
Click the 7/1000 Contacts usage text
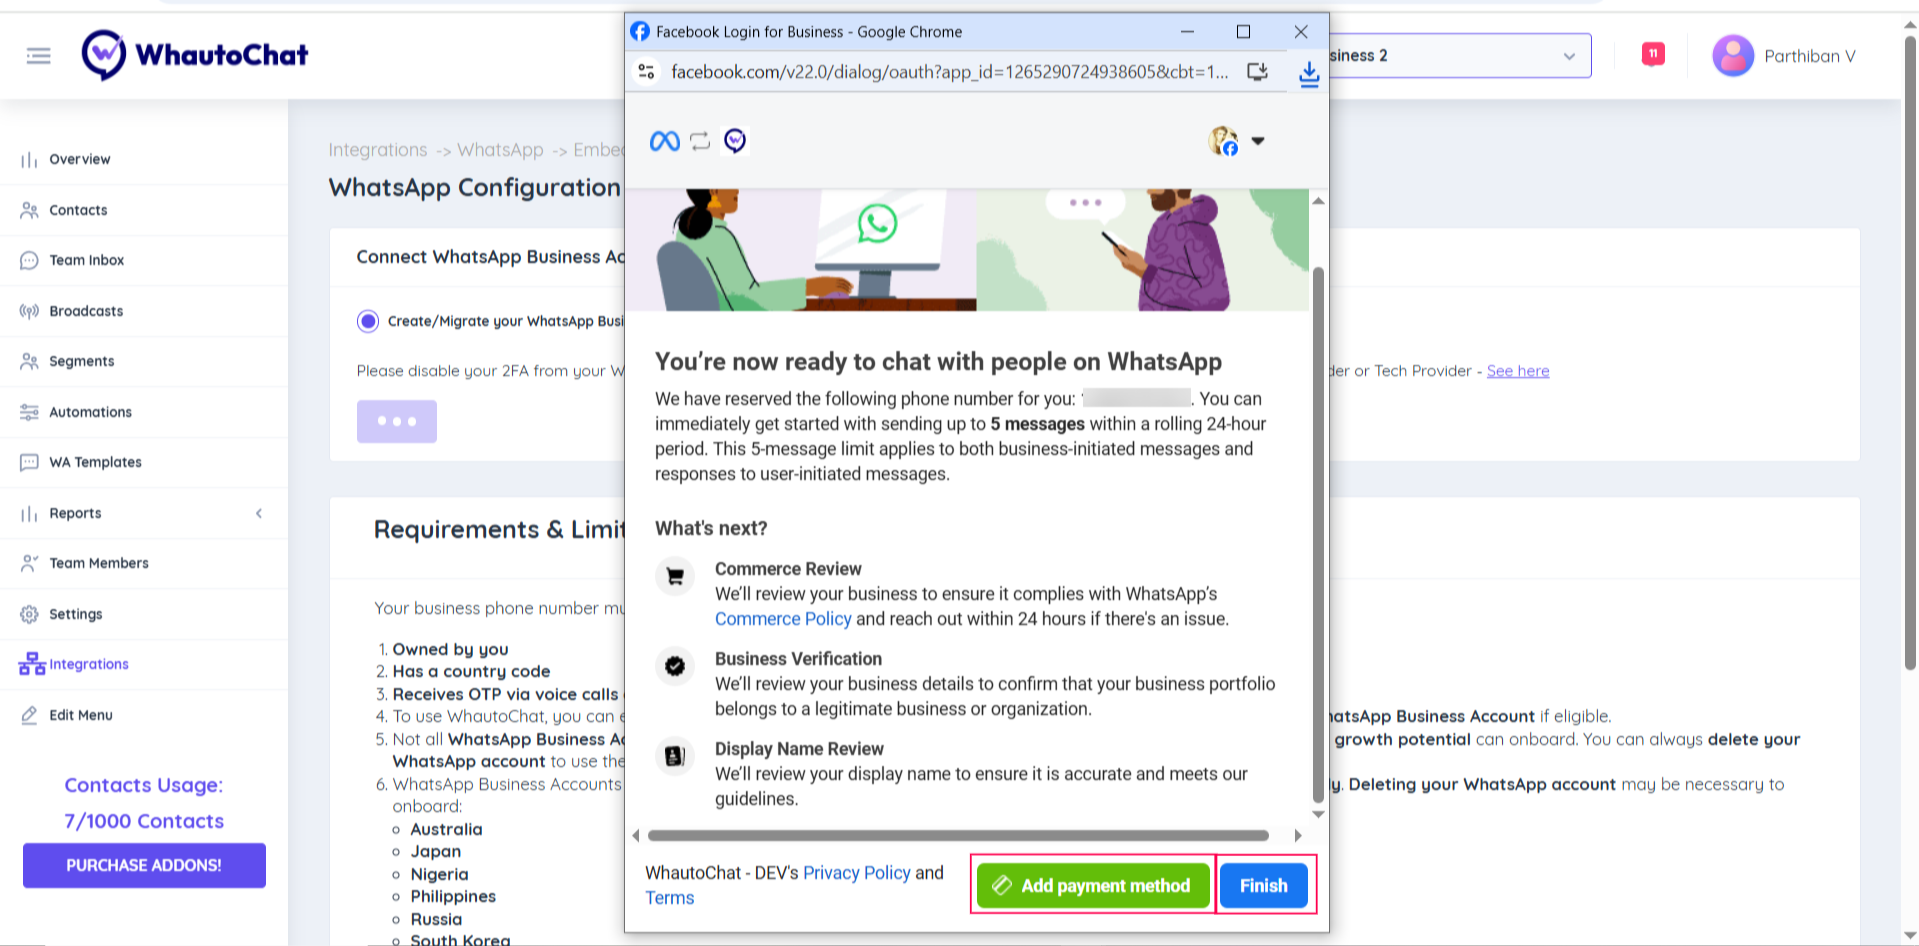click(x=144, y=821)
